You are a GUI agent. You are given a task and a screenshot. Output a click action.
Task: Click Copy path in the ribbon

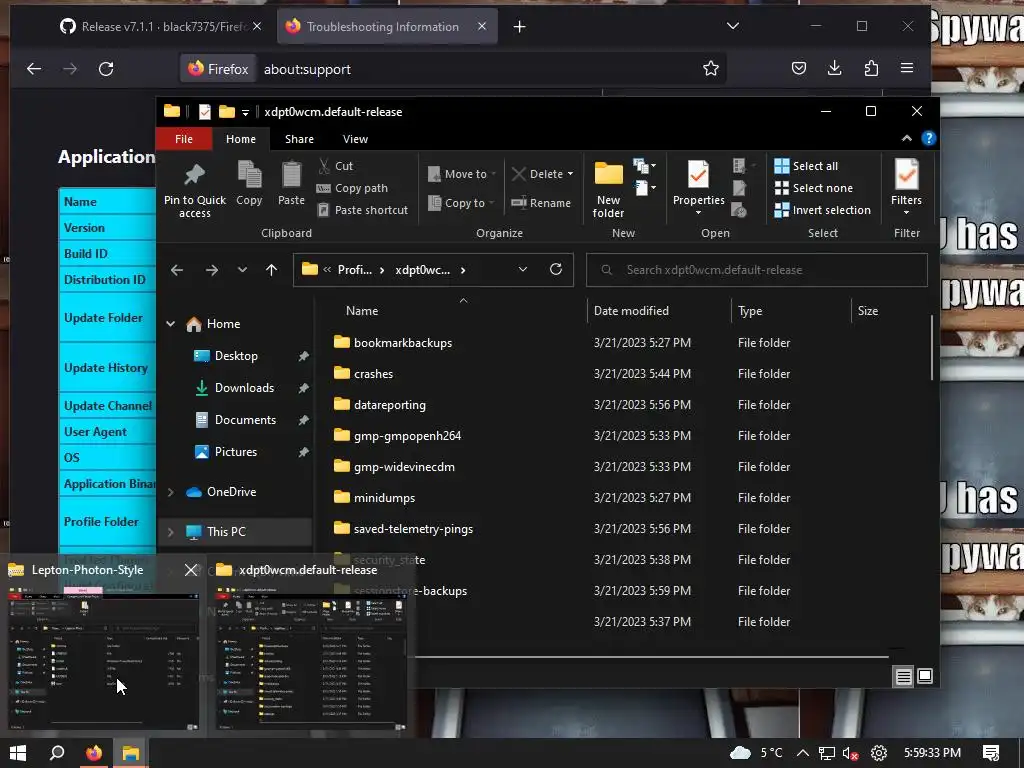click(x=353, y=188)
